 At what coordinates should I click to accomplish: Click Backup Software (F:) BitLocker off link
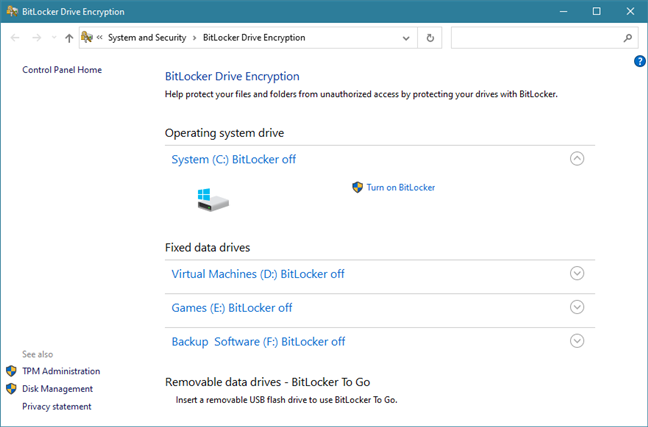pyautogui.click(x=258, y=342)
